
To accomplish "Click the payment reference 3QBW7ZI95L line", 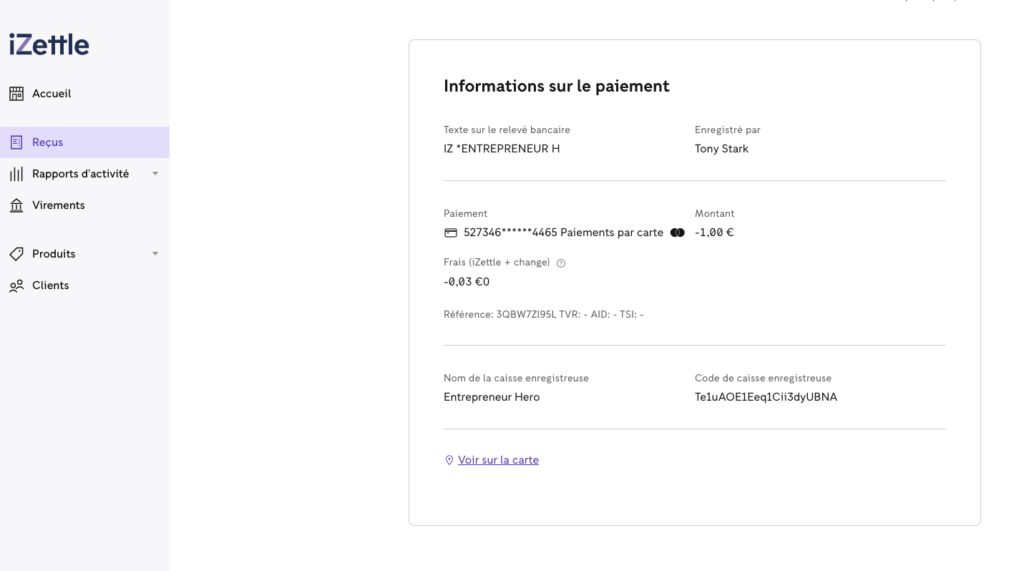I will coord(543,314).
